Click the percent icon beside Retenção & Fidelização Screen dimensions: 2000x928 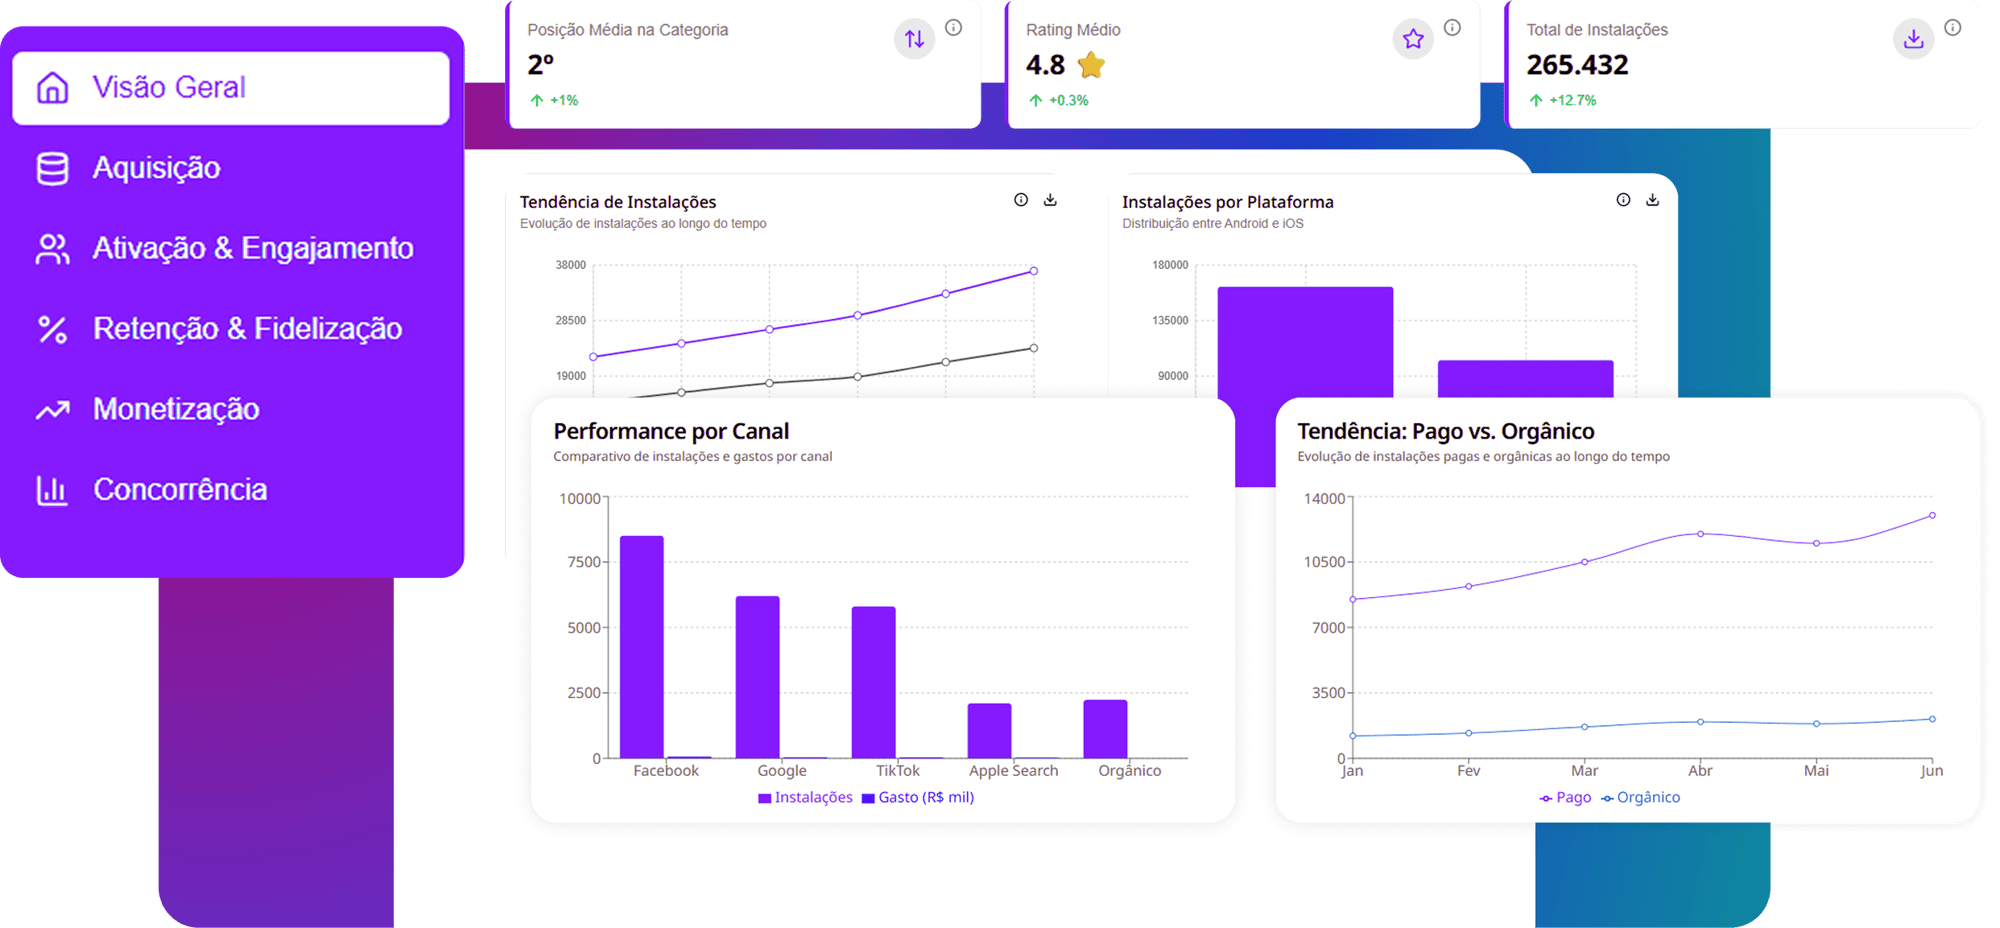[x=52, y=329]
